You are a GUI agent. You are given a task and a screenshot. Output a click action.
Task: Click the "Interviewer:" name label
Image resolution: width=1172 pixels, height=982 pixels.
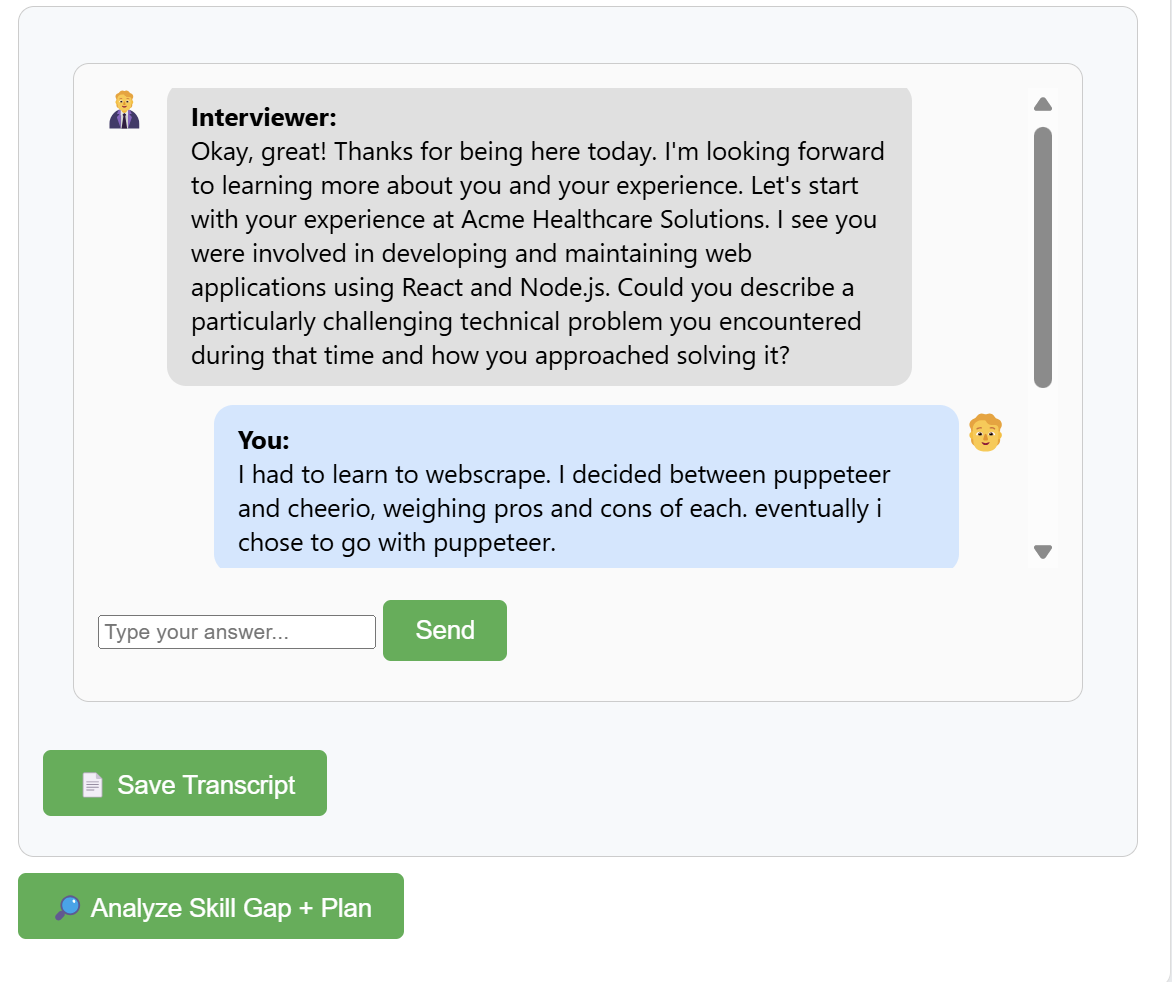[264, 118]
